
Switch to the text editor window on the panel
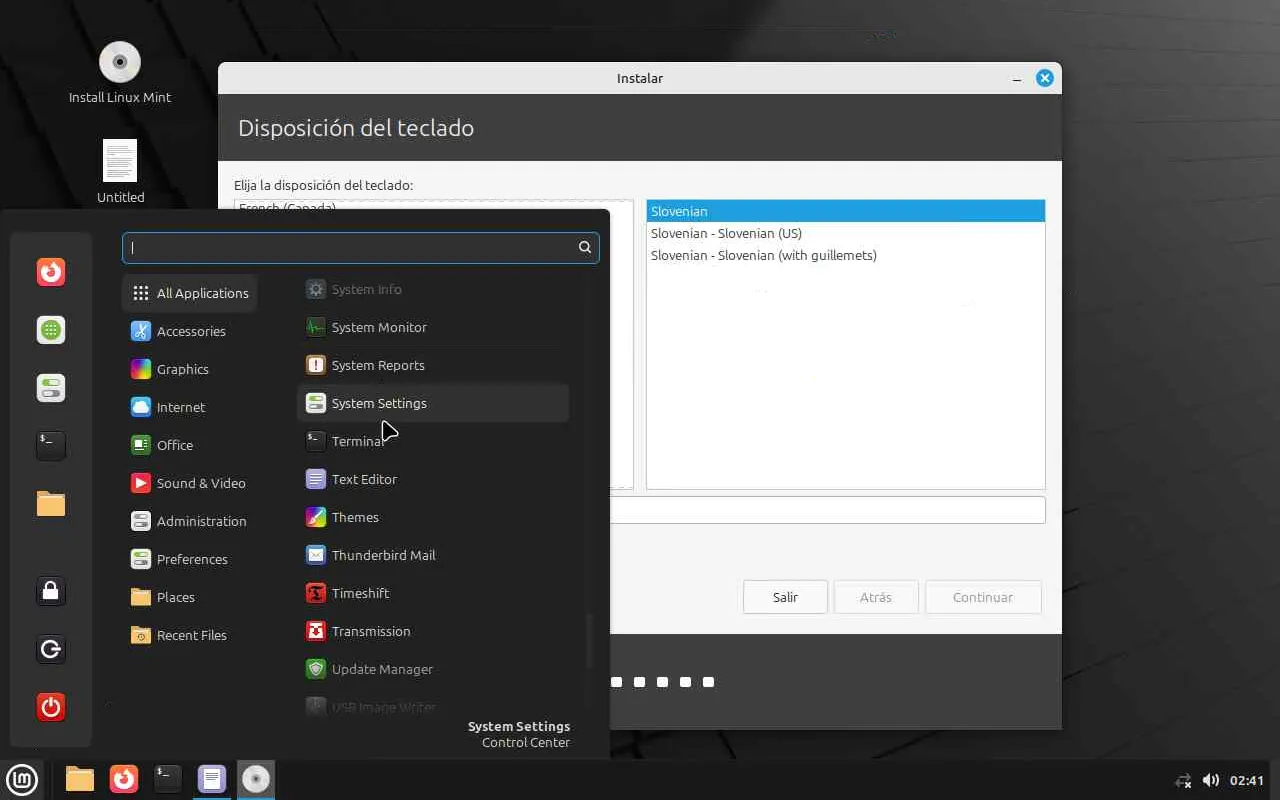(x=212, y=779)
